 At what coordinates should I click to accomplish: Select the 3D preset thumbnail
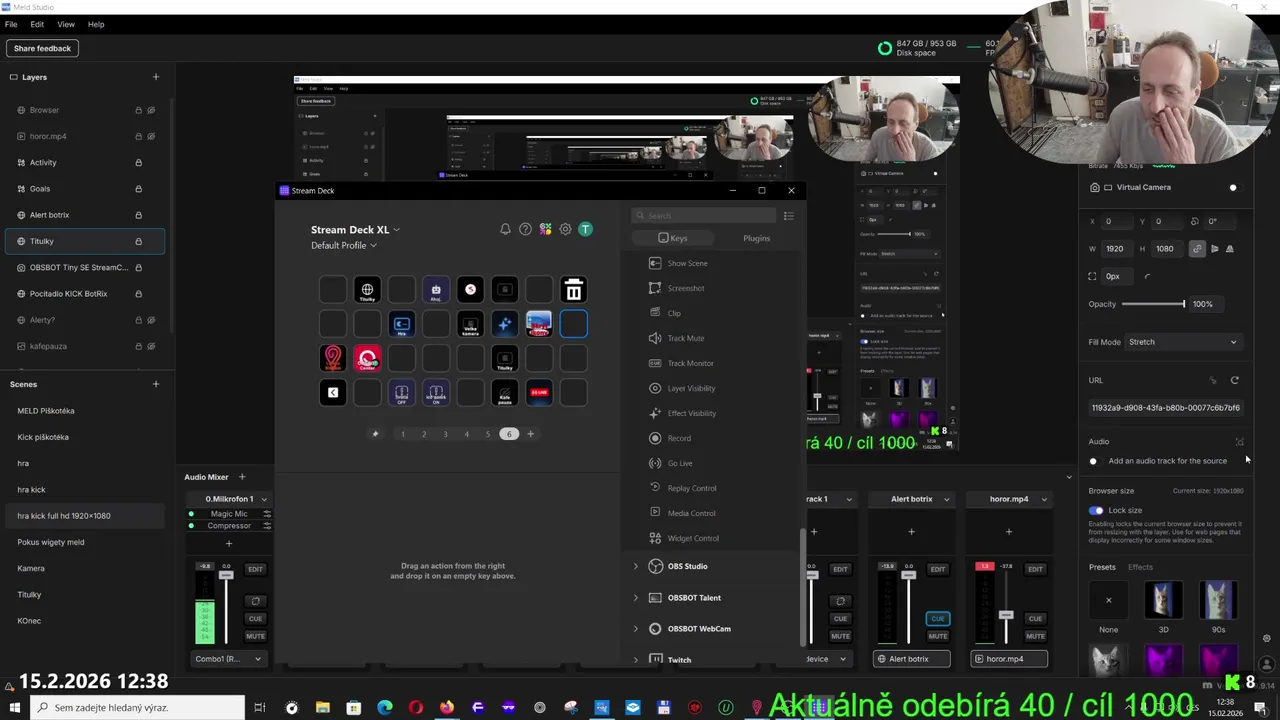1163,601
